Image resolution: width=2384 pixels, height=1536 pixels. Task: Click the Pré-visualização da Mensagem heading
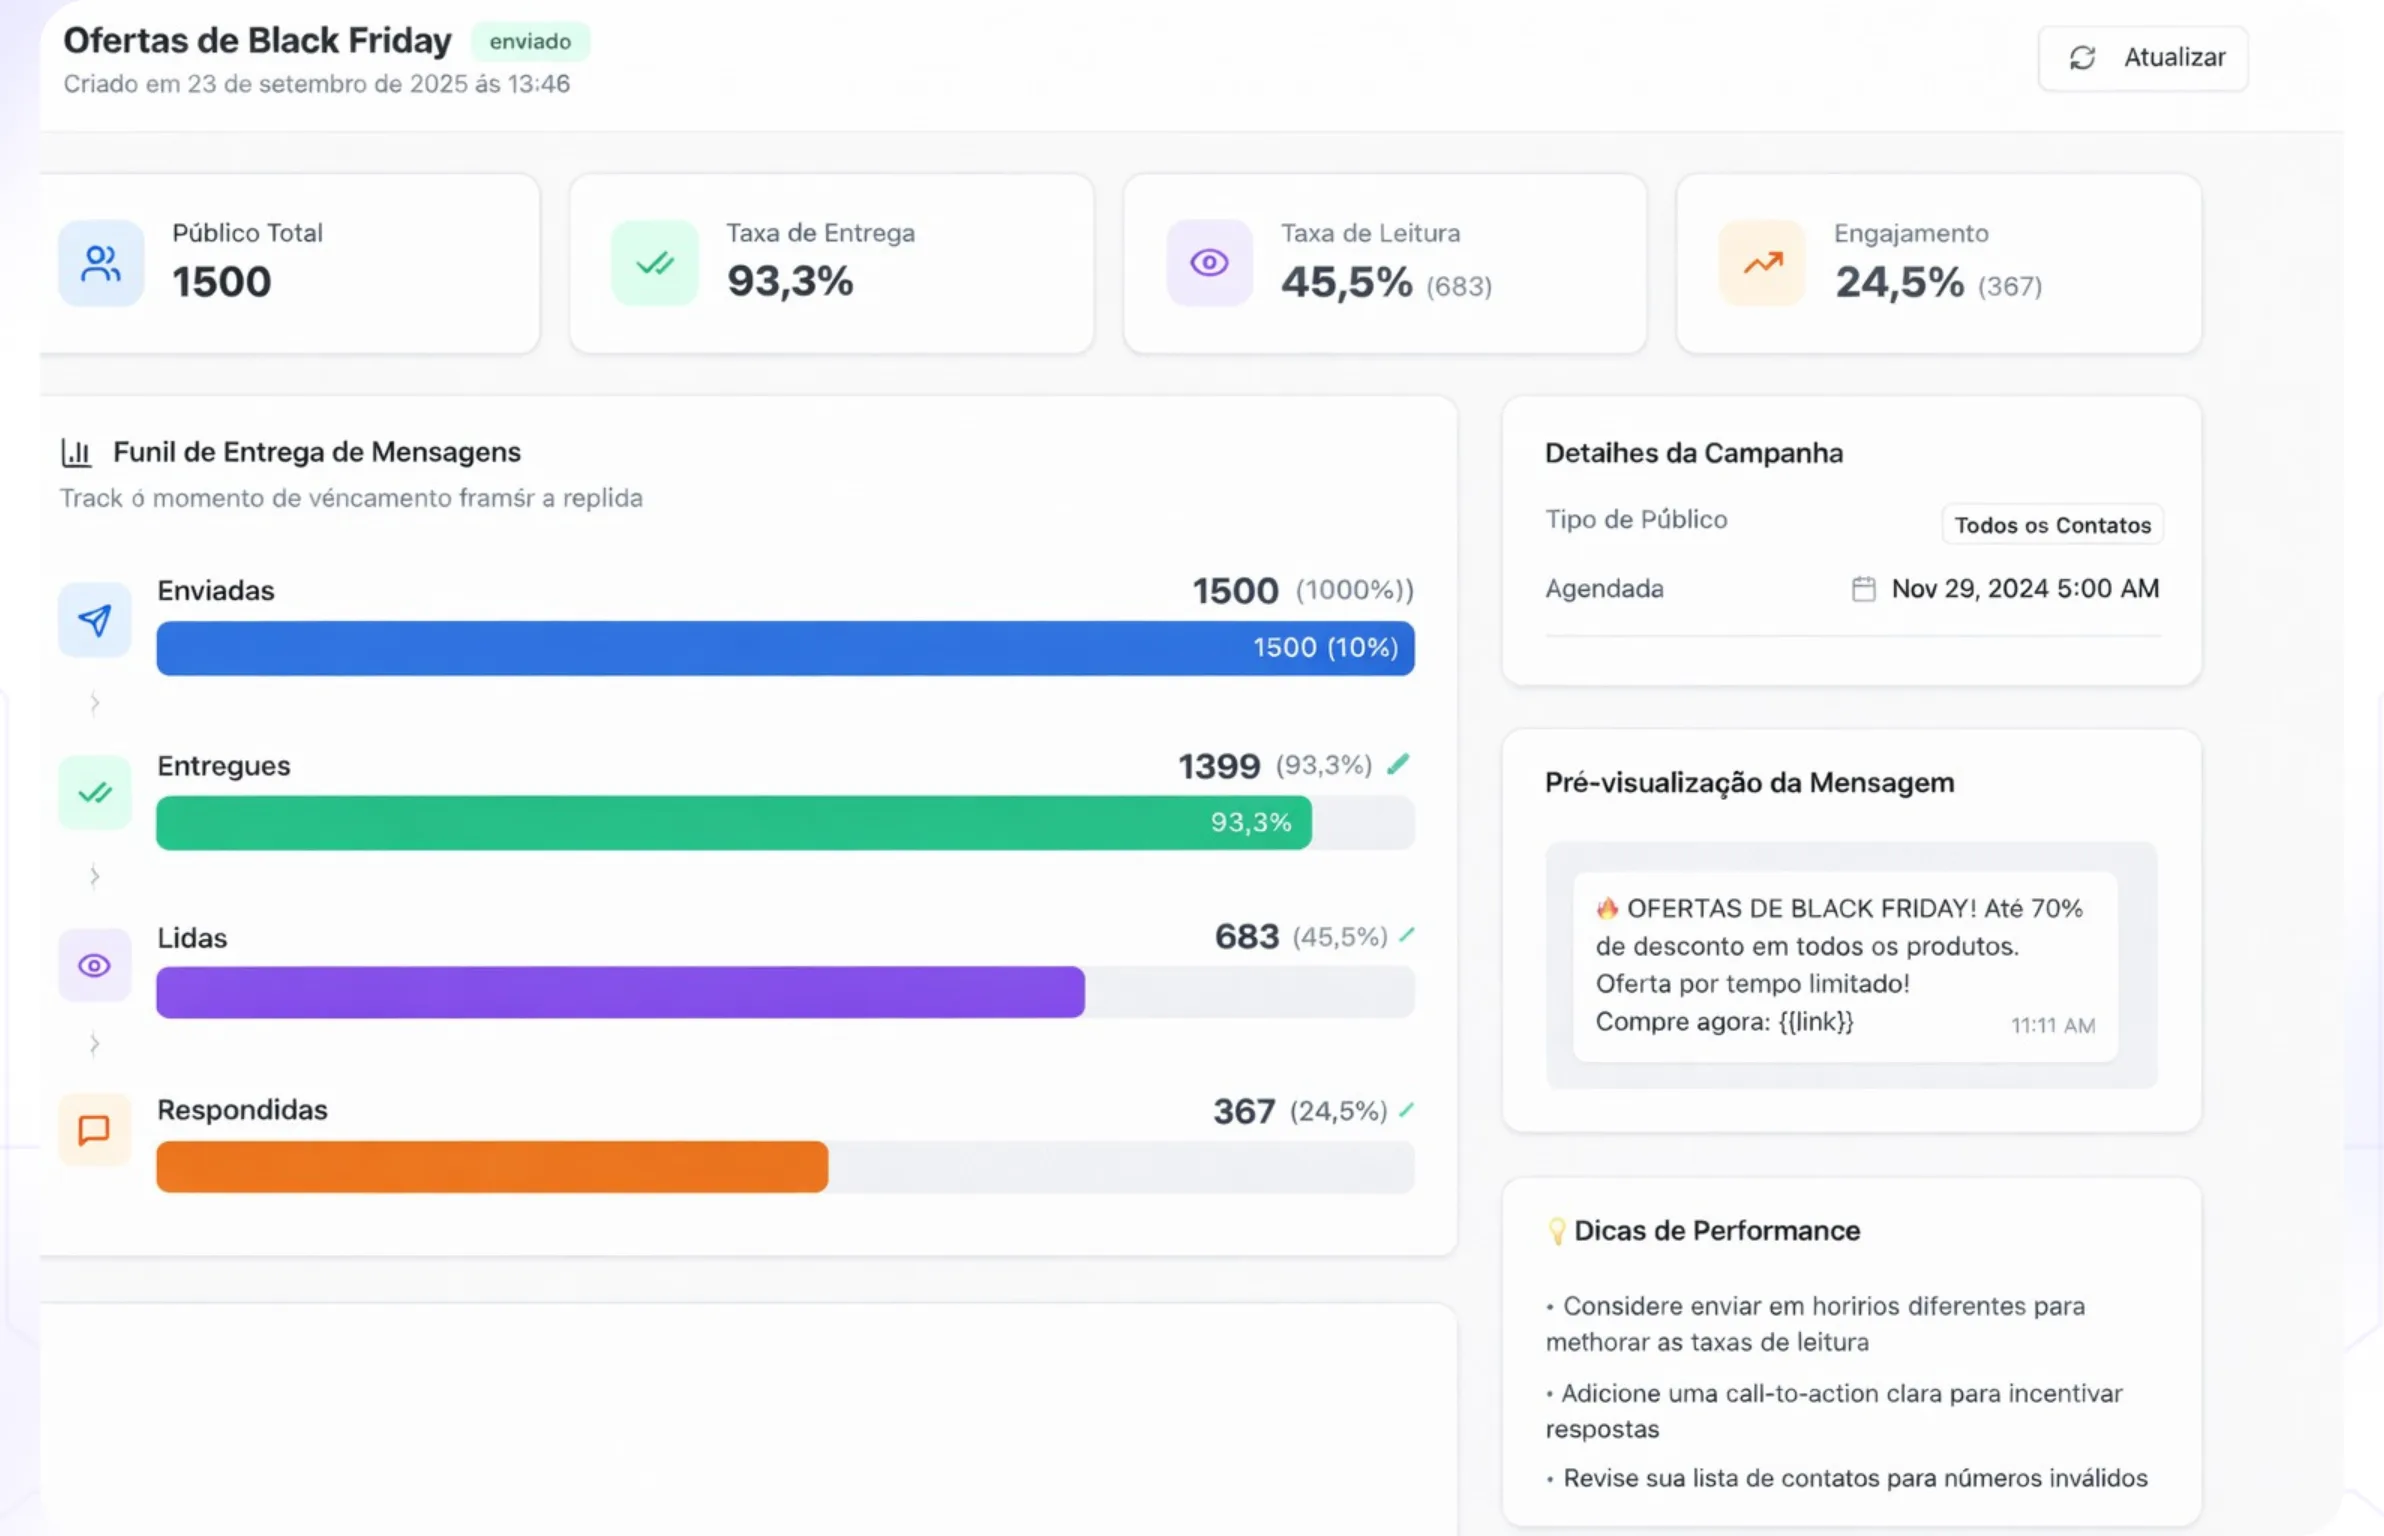pos(1749,782)
